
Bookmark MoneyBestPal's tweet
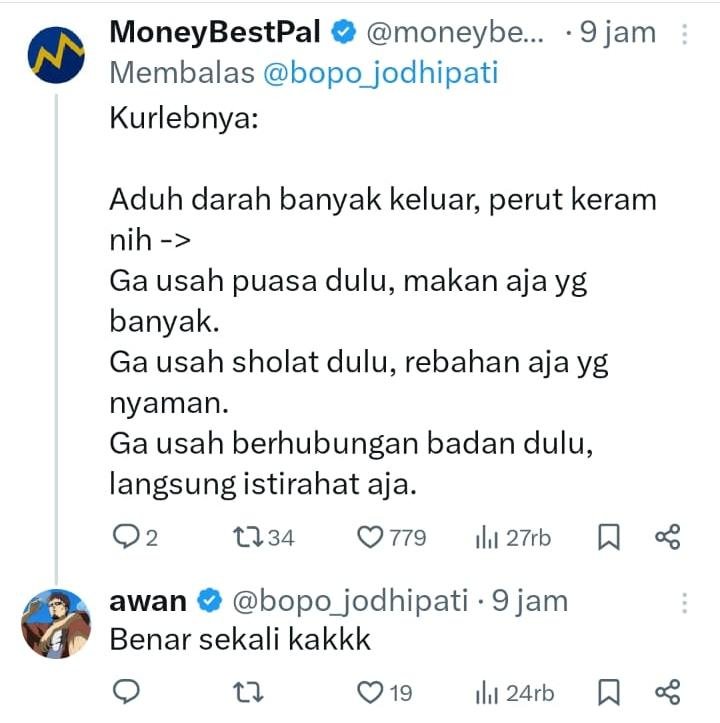coord(609,538)
